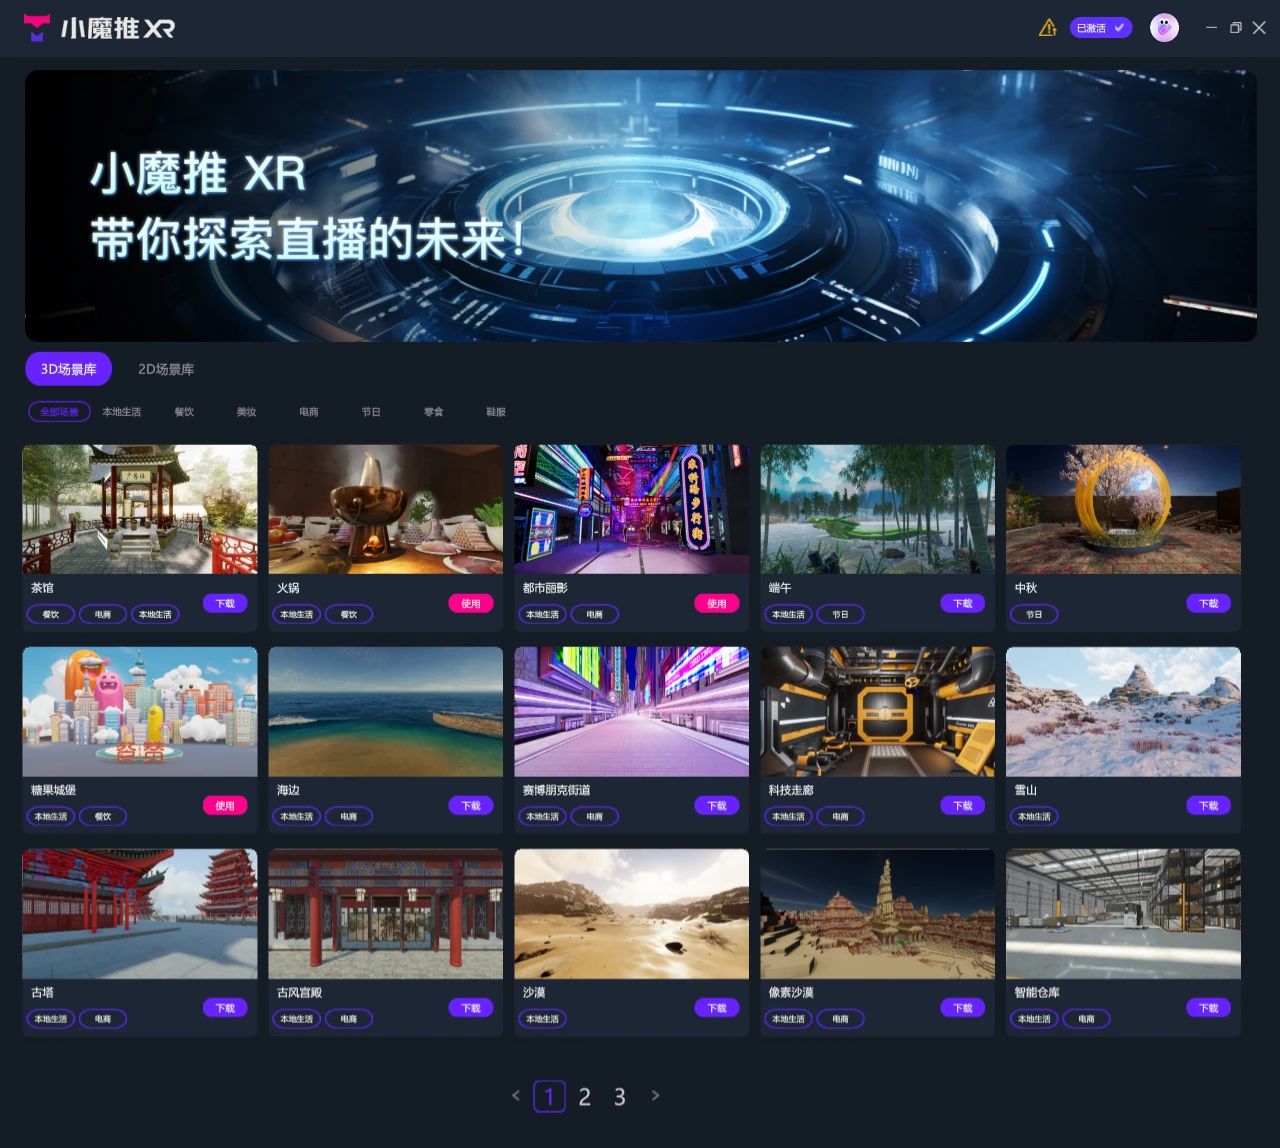This screenshot has height=1148, width=1280.
Task: Click the 已激活 activation status badge
Action: pos(1100,28)
